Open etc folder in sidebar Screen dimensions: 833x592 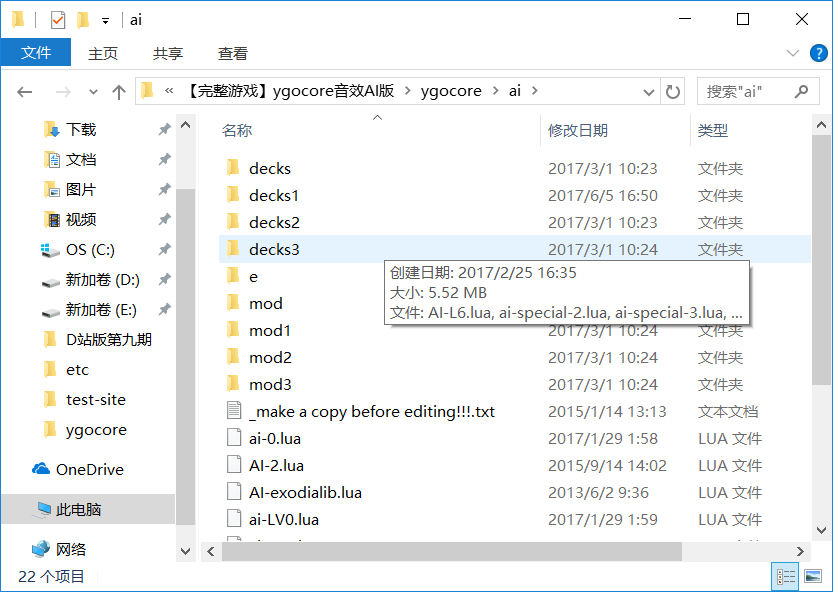[77, 369]
